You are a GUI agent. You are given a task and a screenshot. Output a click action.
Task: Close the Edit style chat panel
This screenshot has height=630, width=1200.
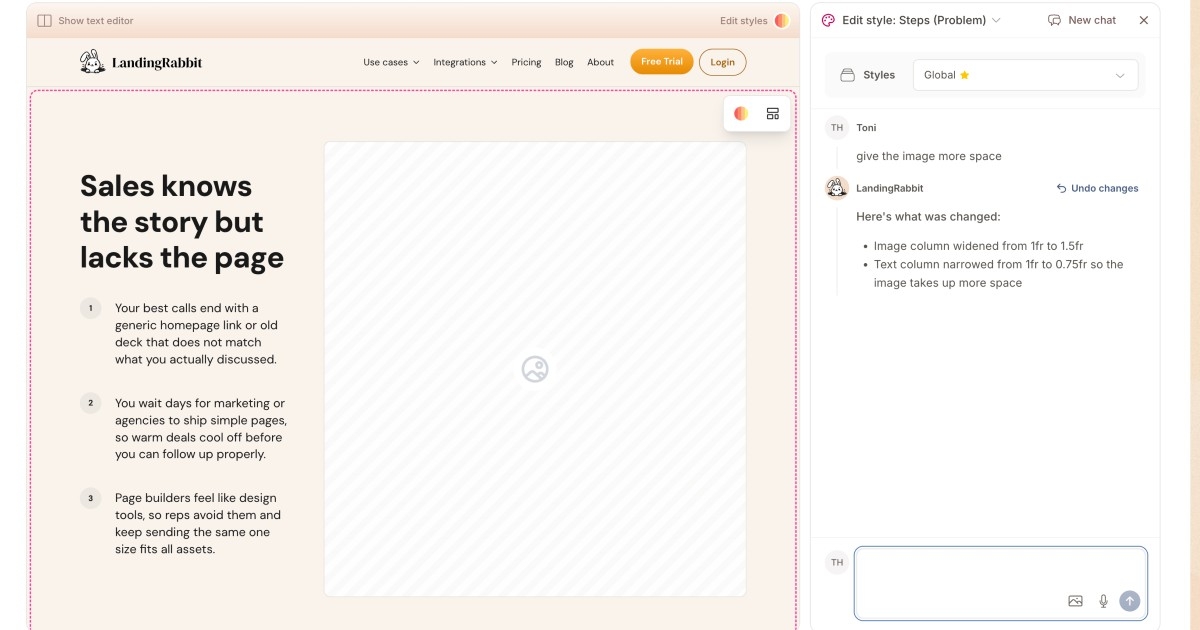point(1144,20)
